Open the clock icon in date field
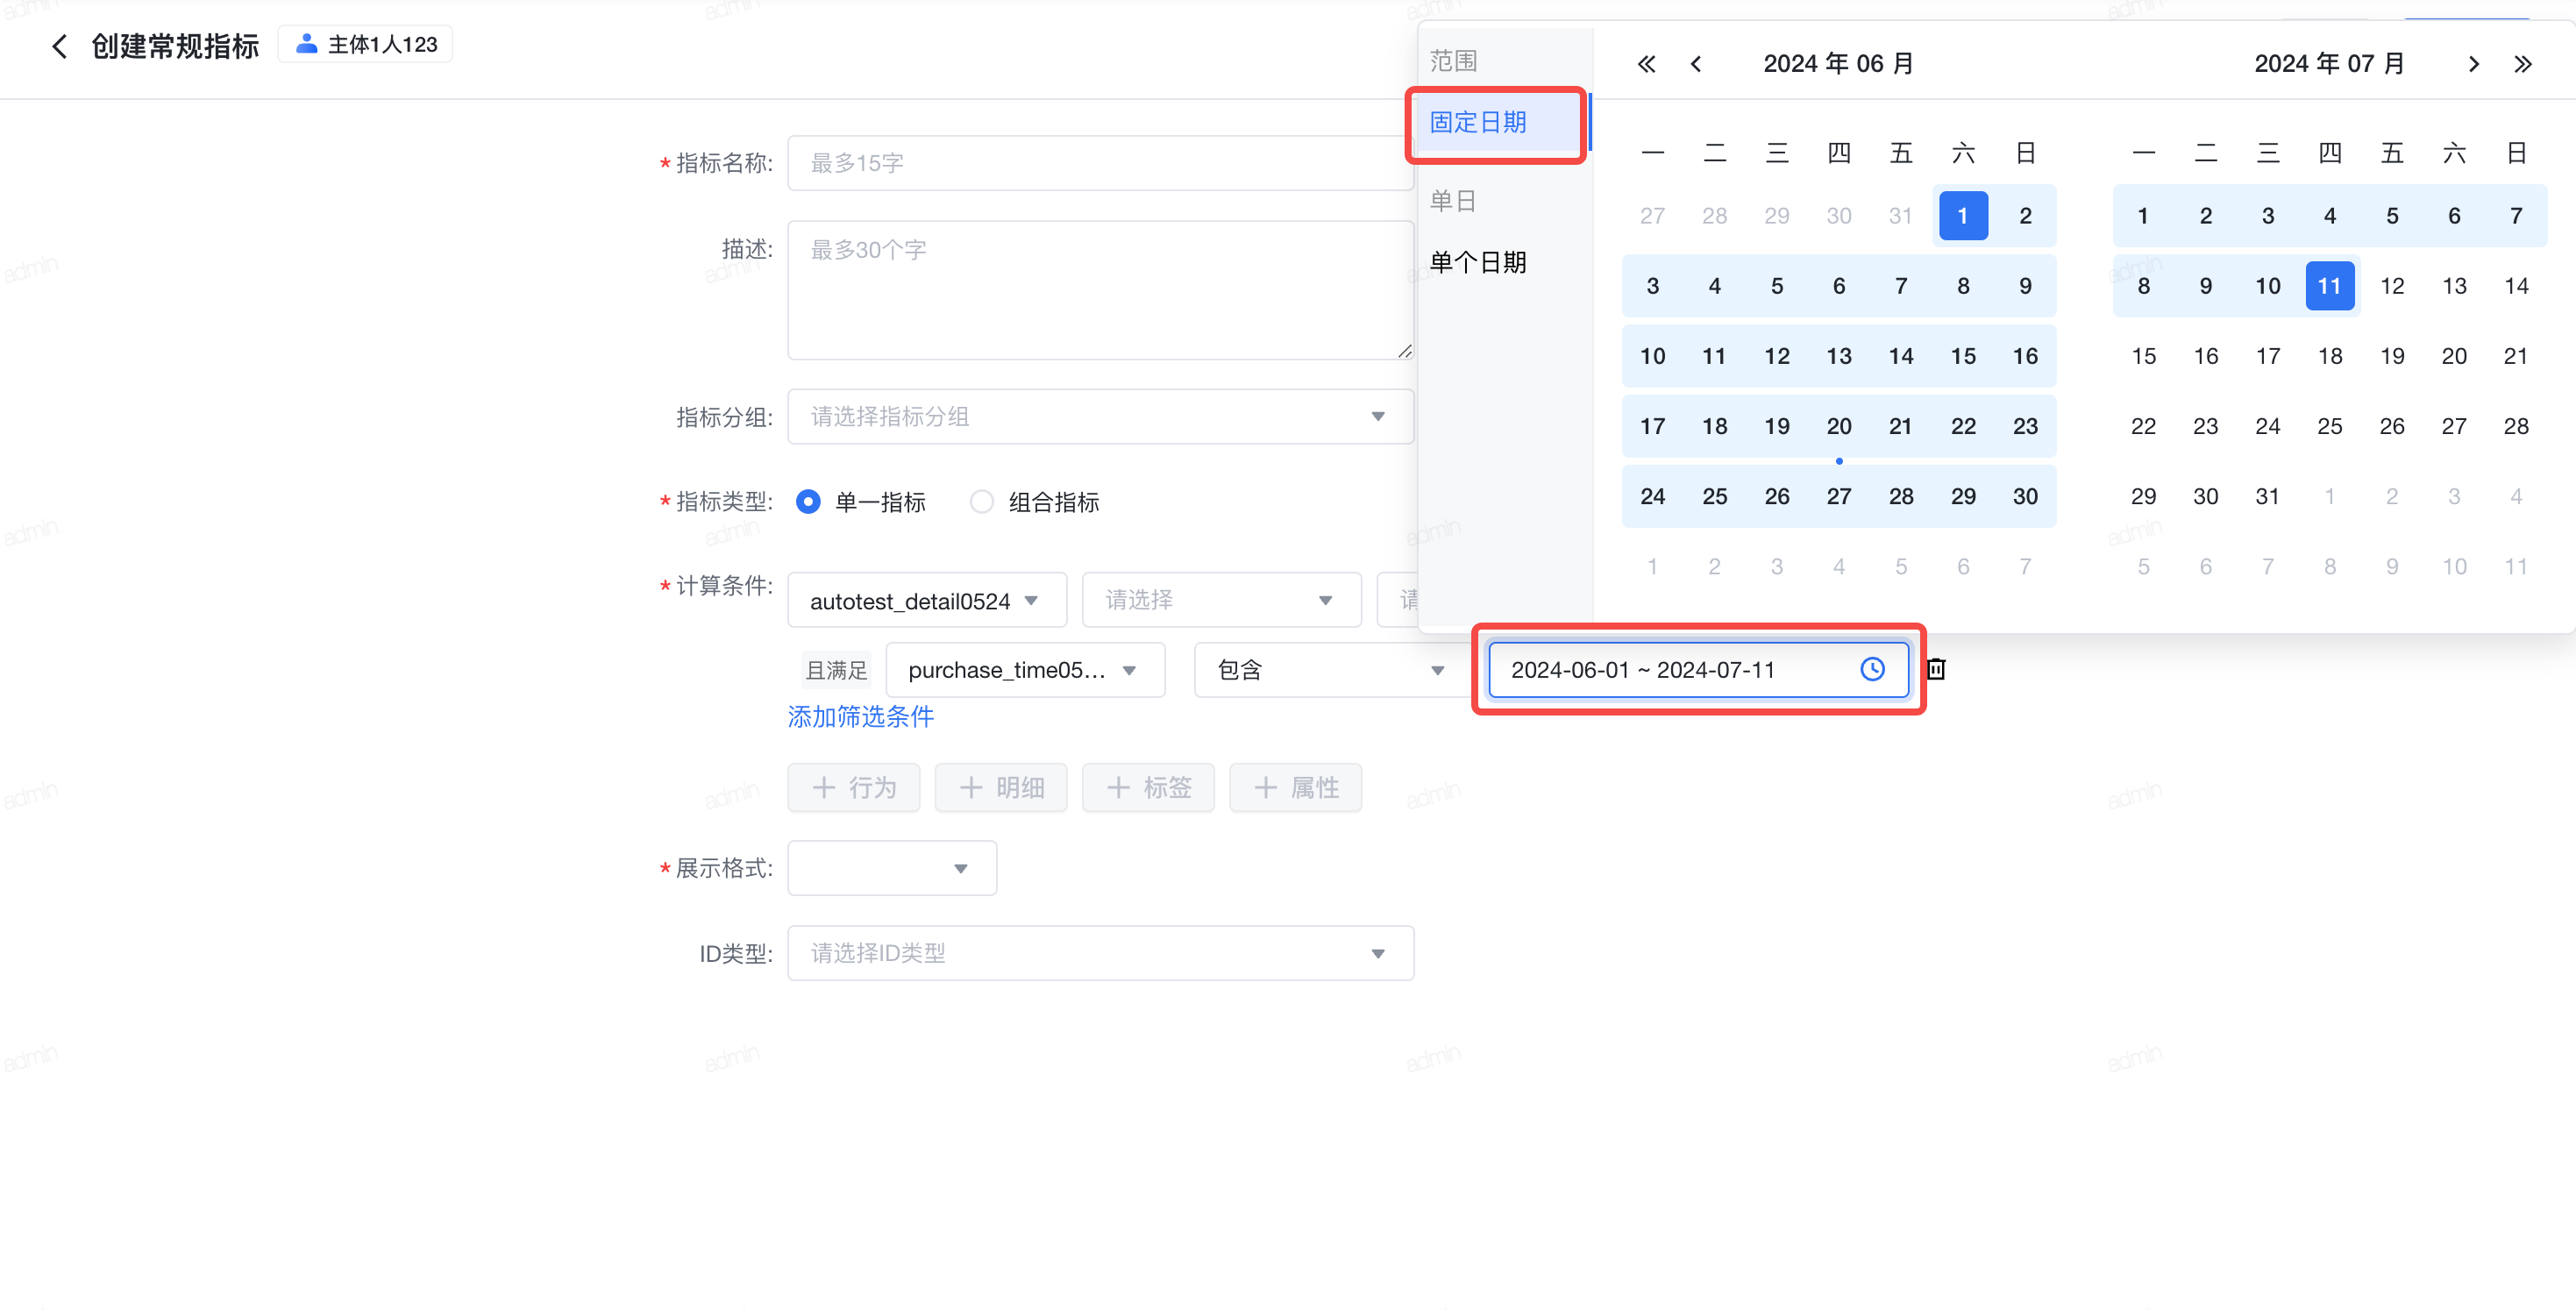The image size is (2576, 1310). click(x=1872, y=669)
